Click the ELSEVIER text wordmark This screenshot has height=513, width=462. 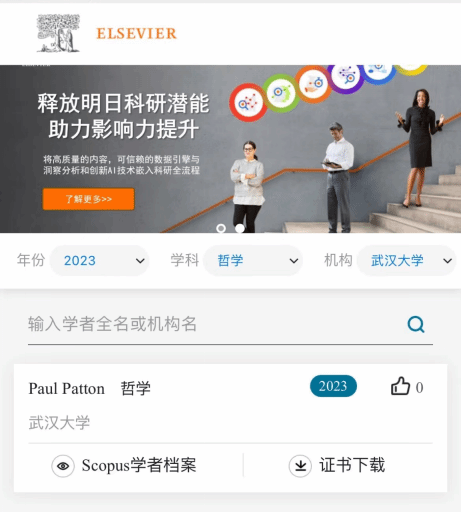(136, 34)
